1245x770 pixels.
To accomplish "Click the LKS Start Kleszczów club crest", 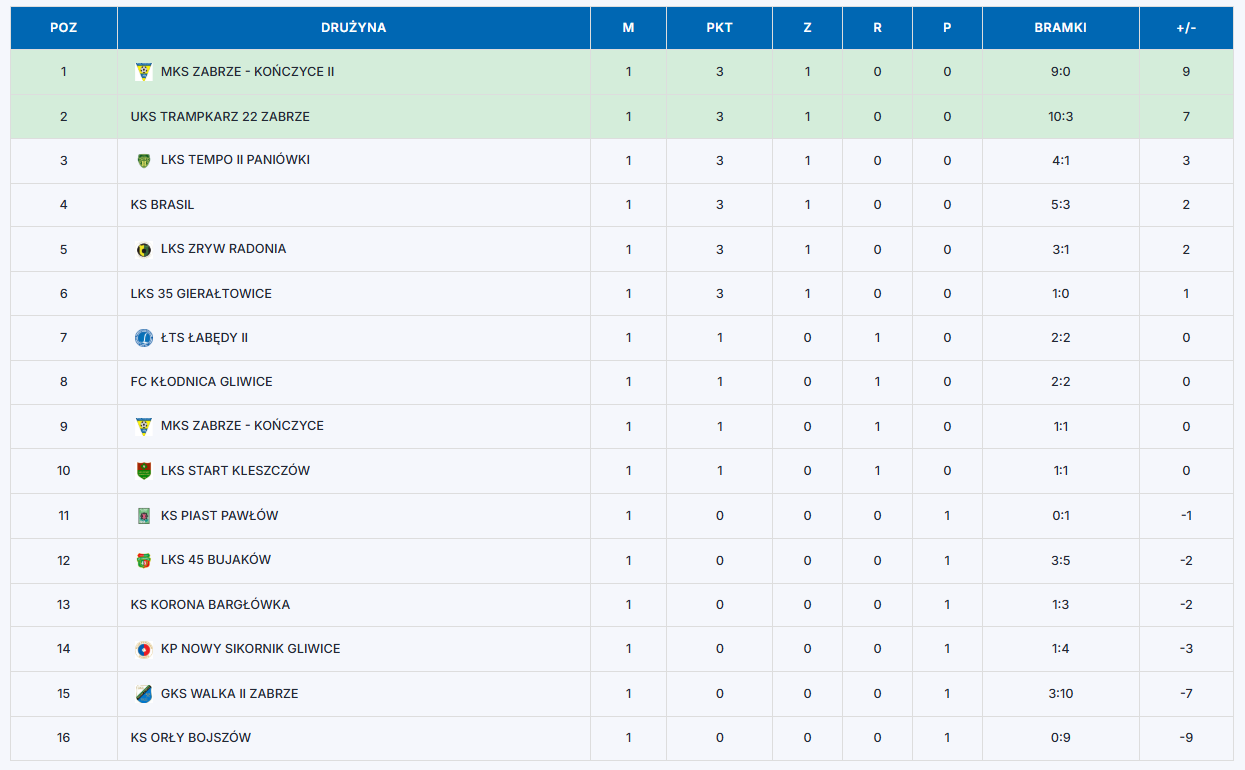I will pos(144,471).
